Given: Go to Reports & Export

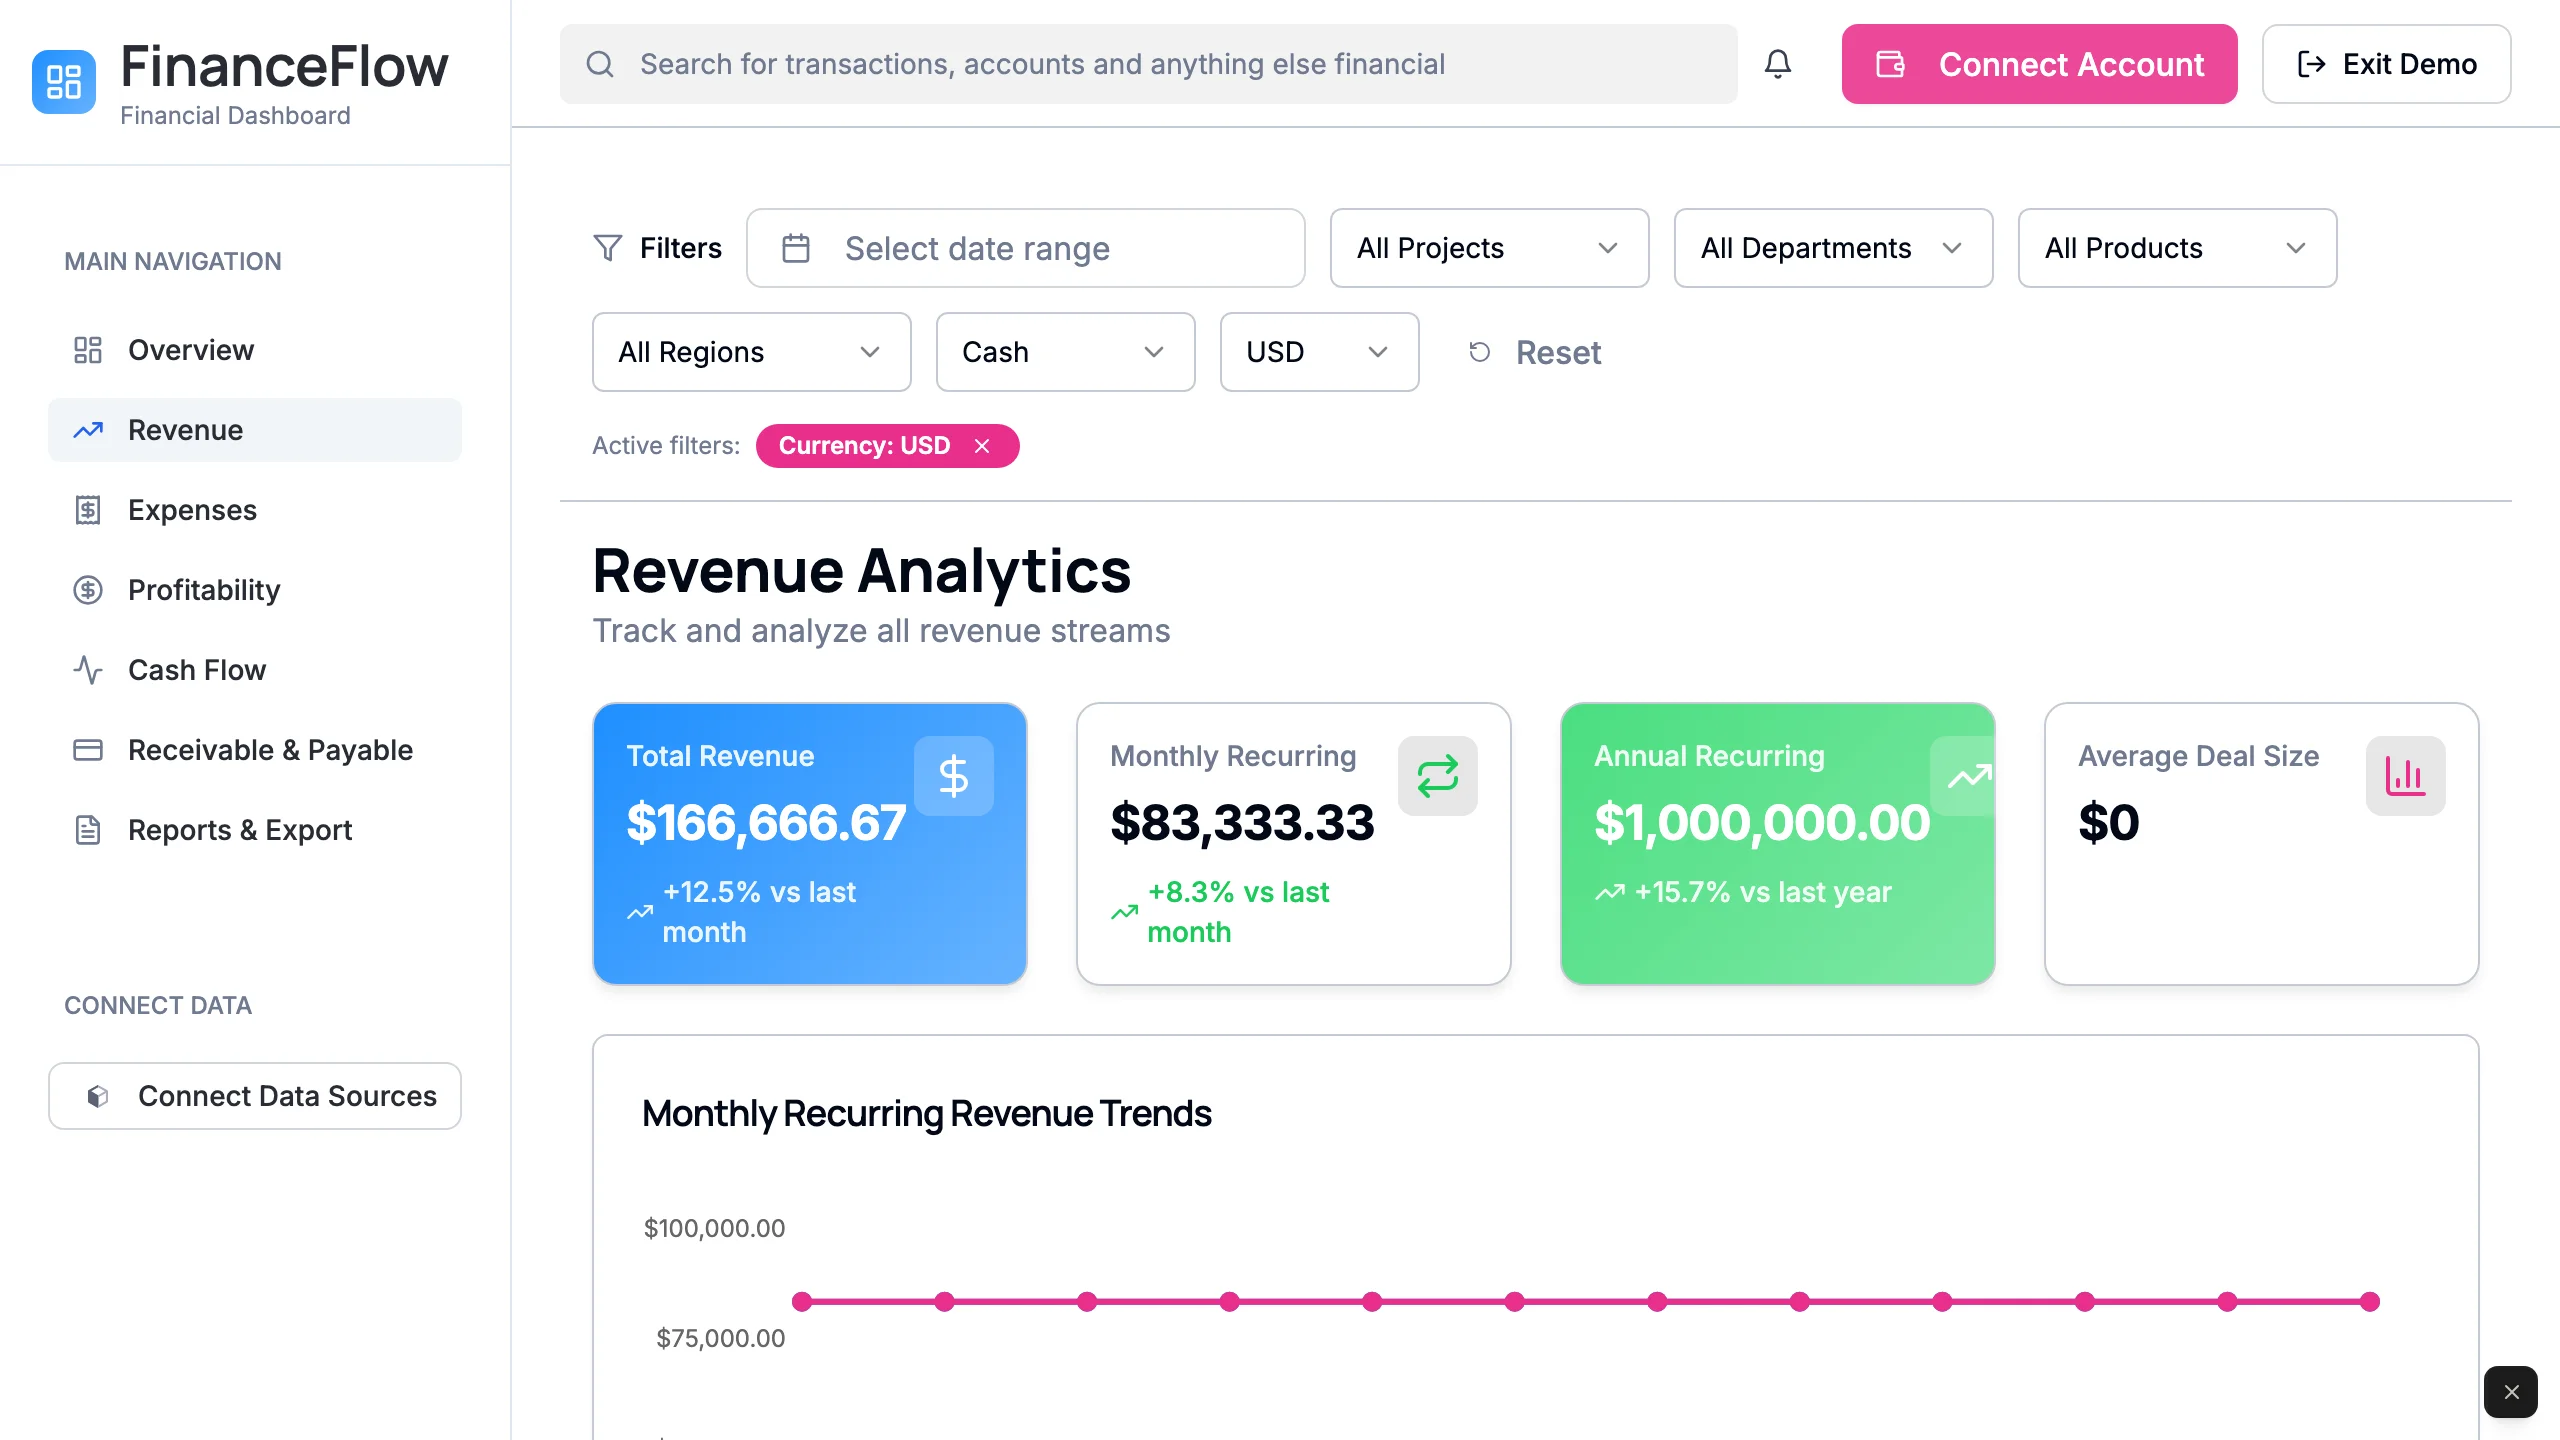Looking at the screenshot, I should tap(239, 829).
